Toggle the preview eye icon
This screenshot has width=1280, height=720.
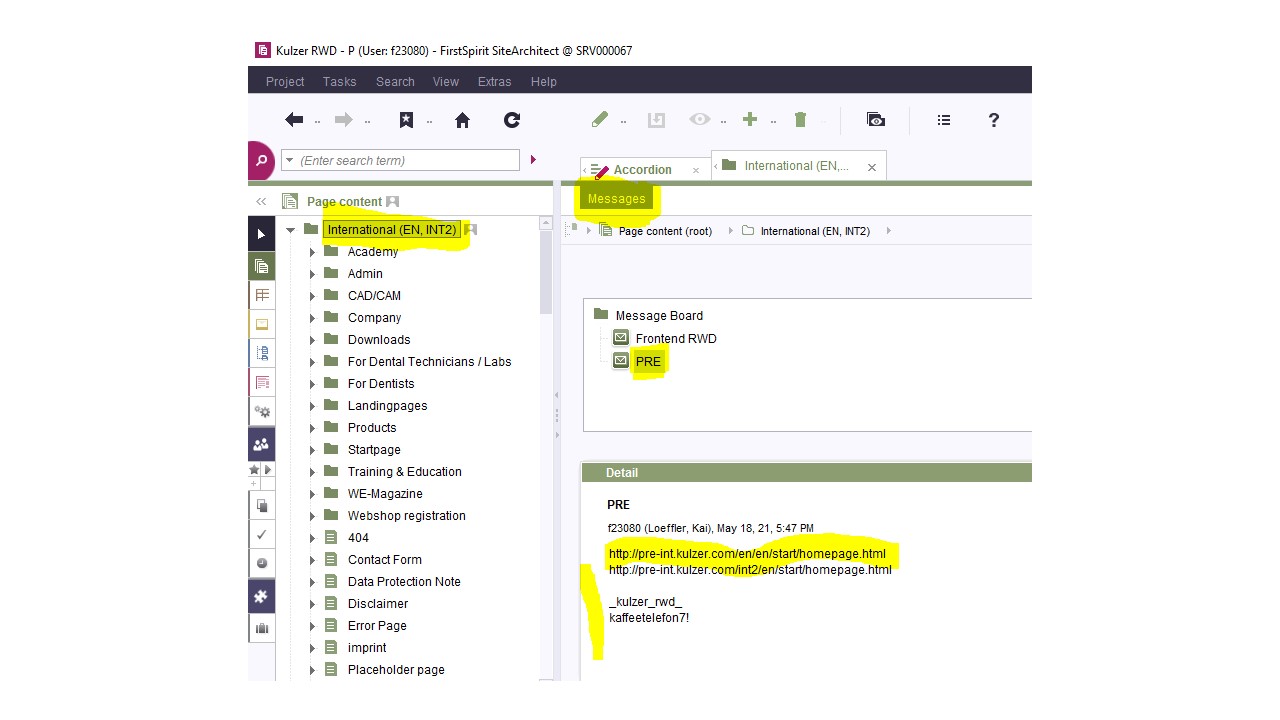pyautogui.click(x=700, y=120)
